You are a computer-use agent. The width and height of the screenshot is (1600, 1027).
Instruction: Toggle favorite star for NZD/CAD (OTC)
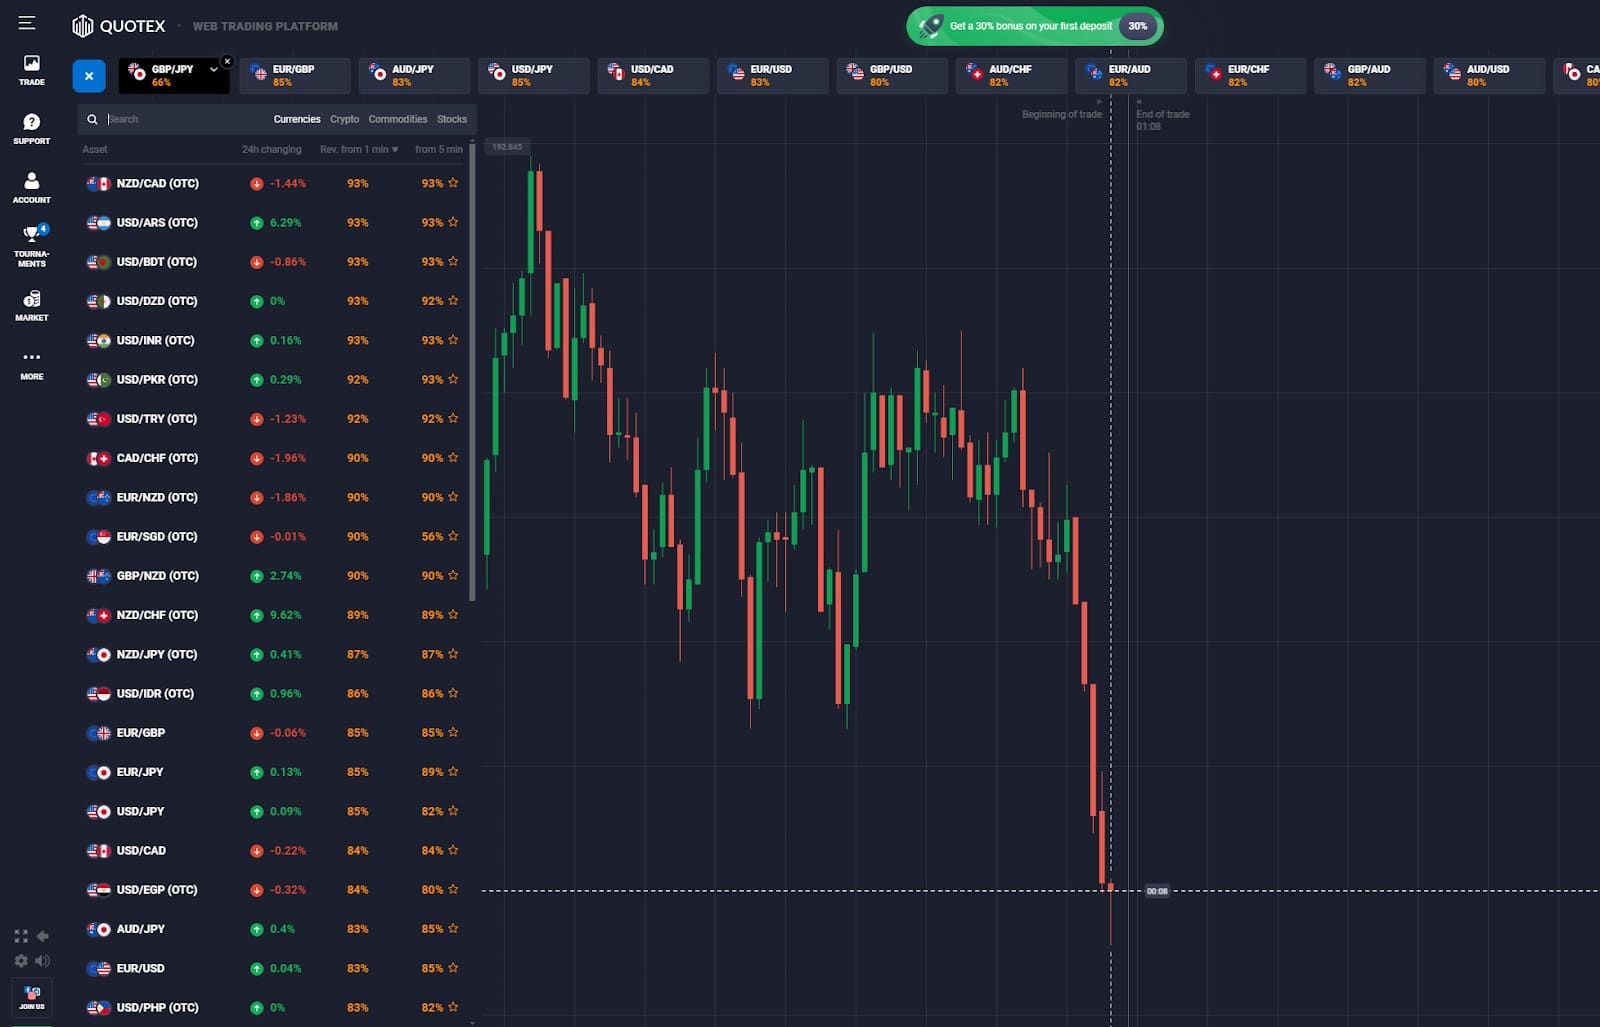tap(453, 183)
